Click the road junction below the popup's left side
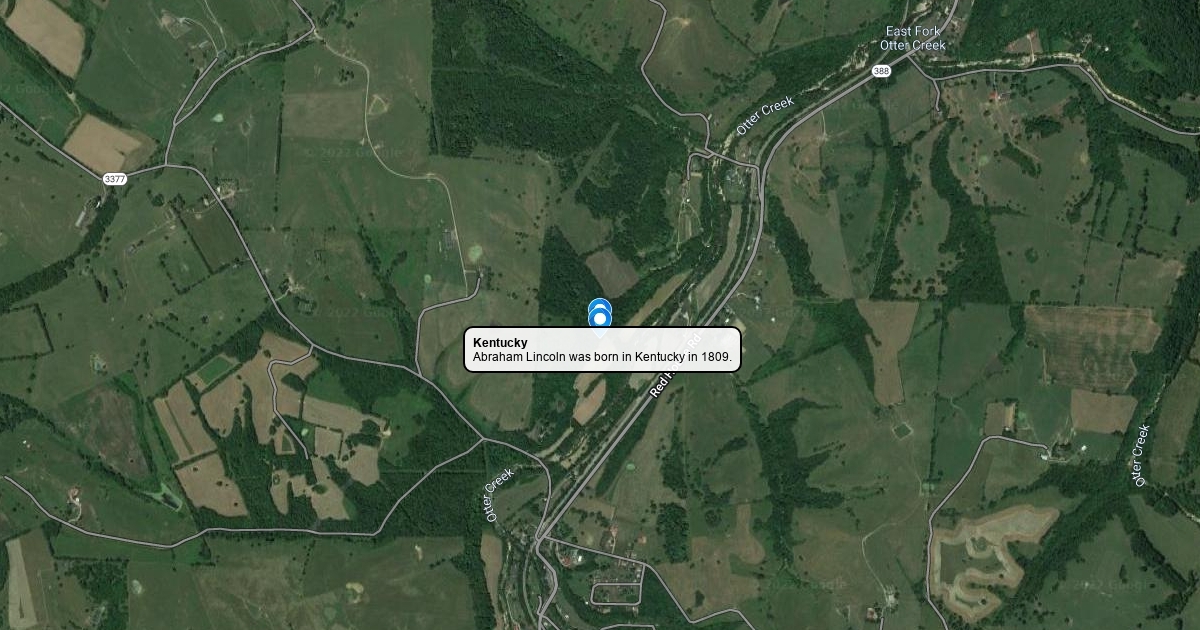1200x630 pixels. coord(484,438)
